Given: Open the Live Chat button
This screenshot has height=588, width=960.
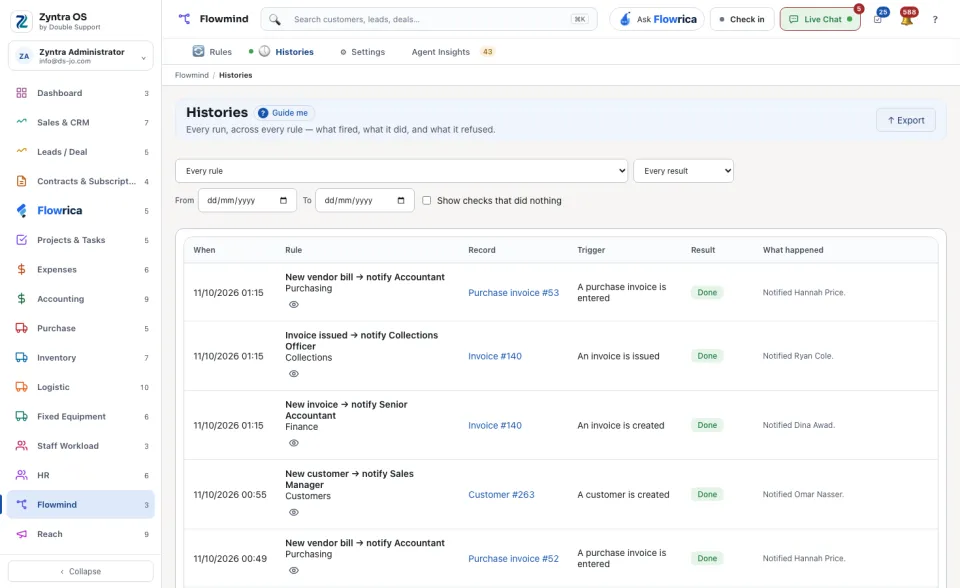Looking at the screenshot, I should coord(820,20).
